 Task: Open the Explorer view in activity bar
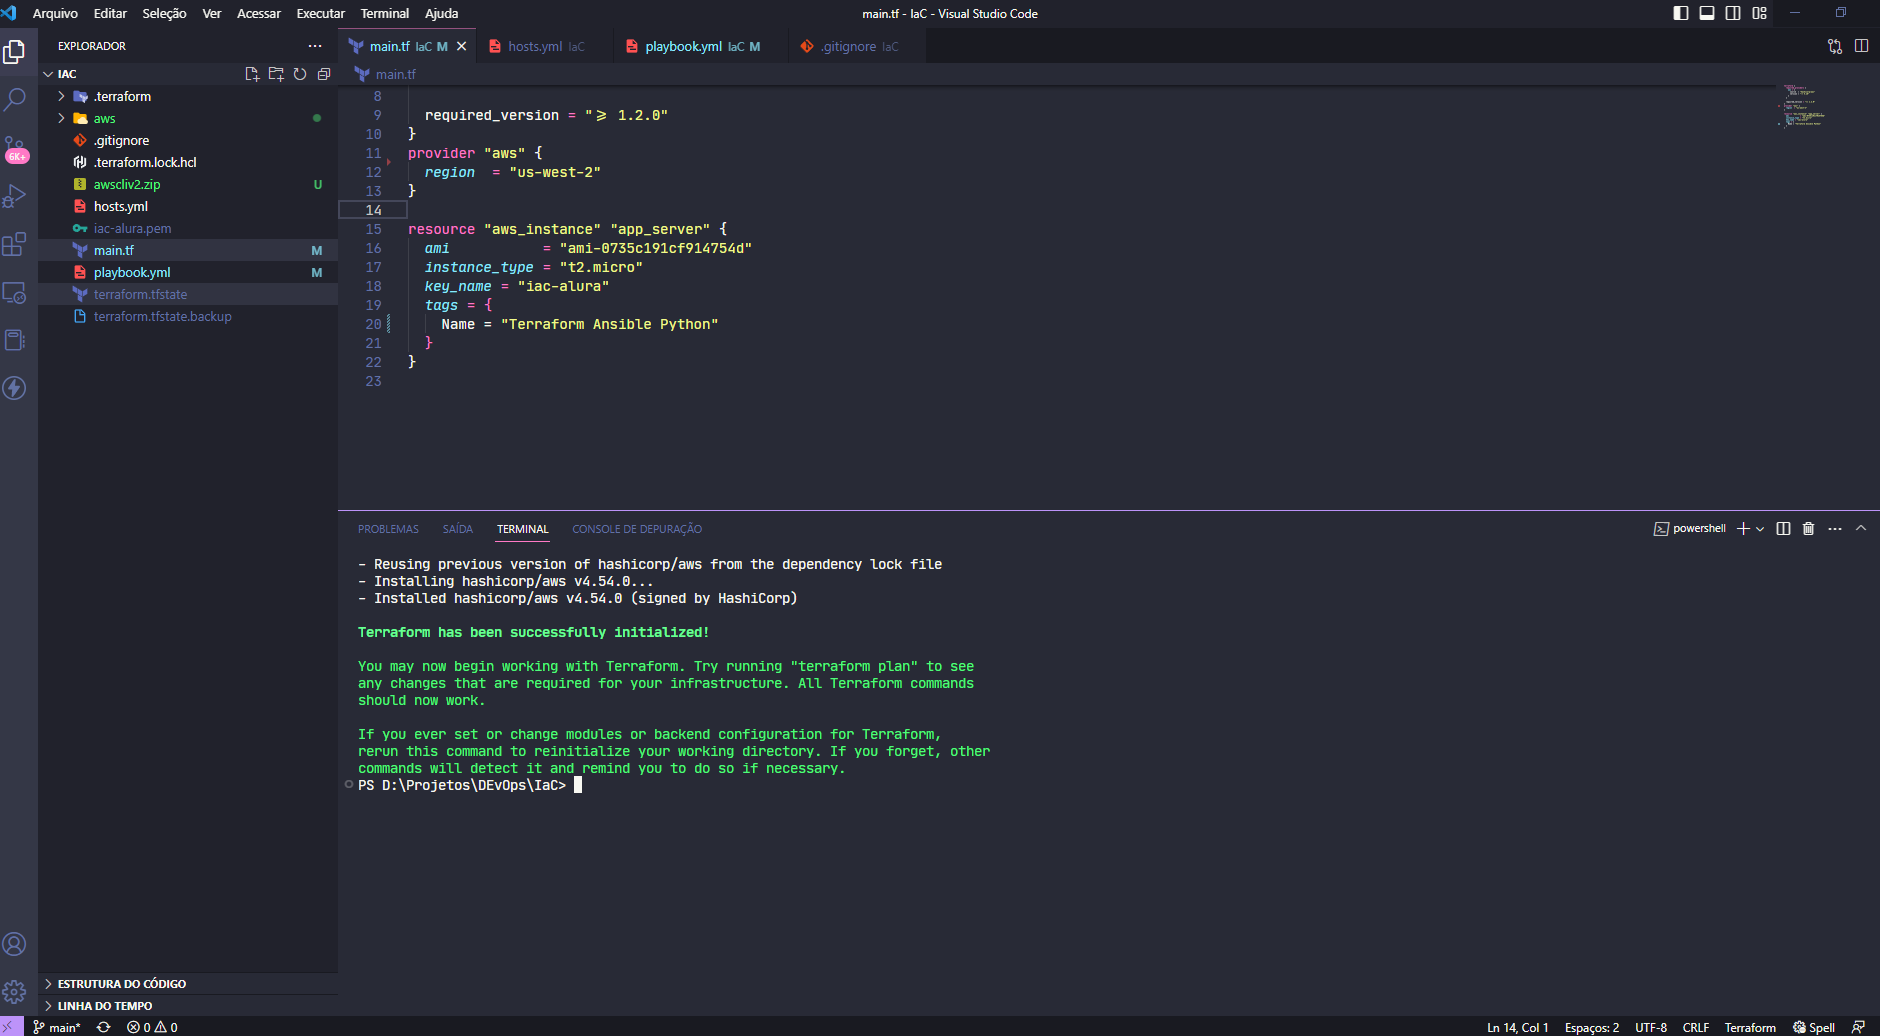[15, 52]
